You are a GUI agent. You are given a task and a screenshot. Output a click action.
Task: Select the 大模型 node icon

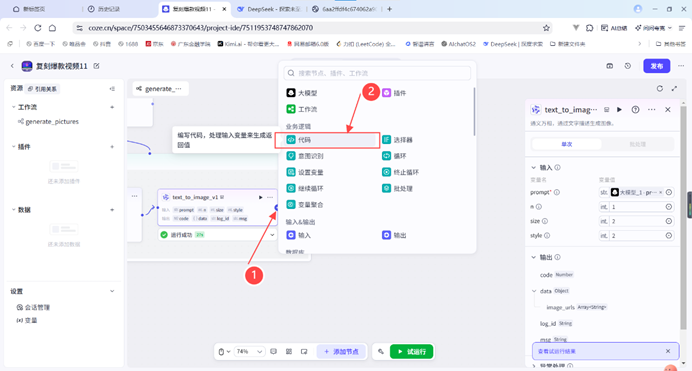pos(290,93)
